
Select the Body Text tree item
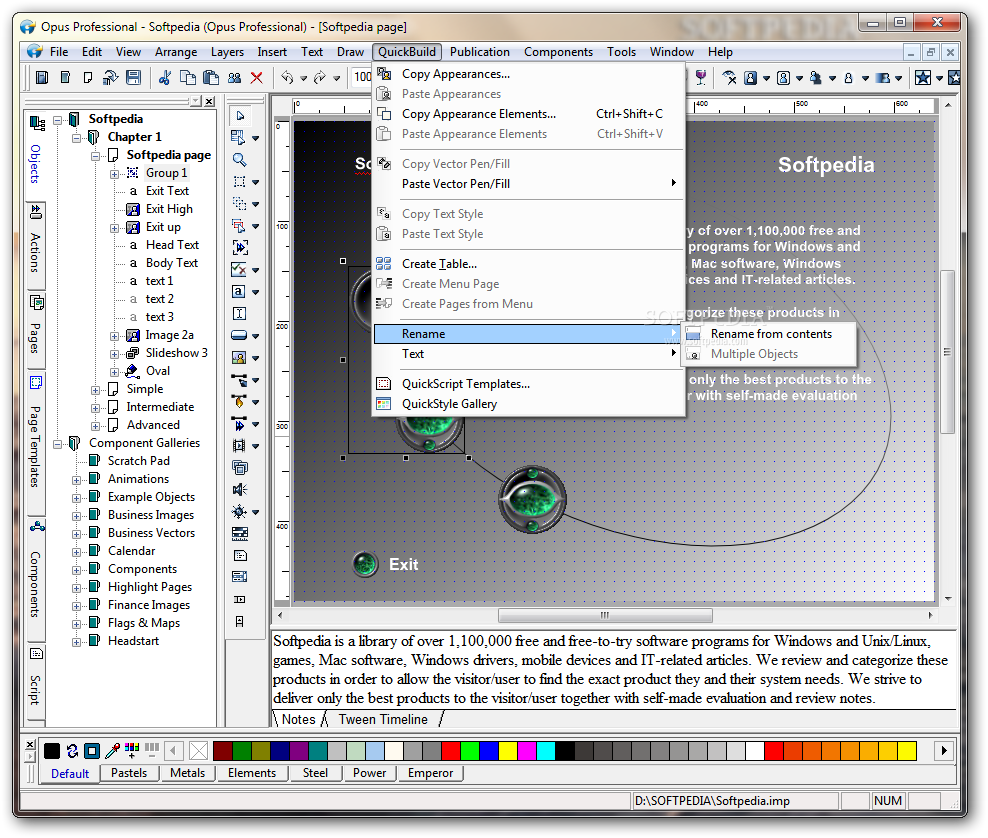(x=171, y=263)
